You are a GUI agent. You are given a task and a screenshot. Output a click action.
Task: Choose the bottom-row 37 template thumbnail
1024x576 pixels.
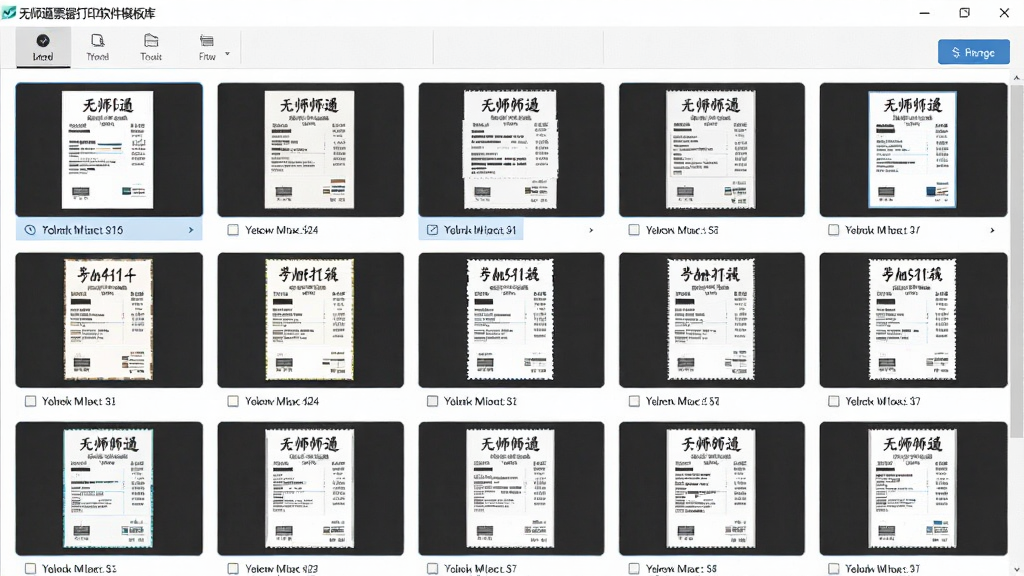pos(913,488)
